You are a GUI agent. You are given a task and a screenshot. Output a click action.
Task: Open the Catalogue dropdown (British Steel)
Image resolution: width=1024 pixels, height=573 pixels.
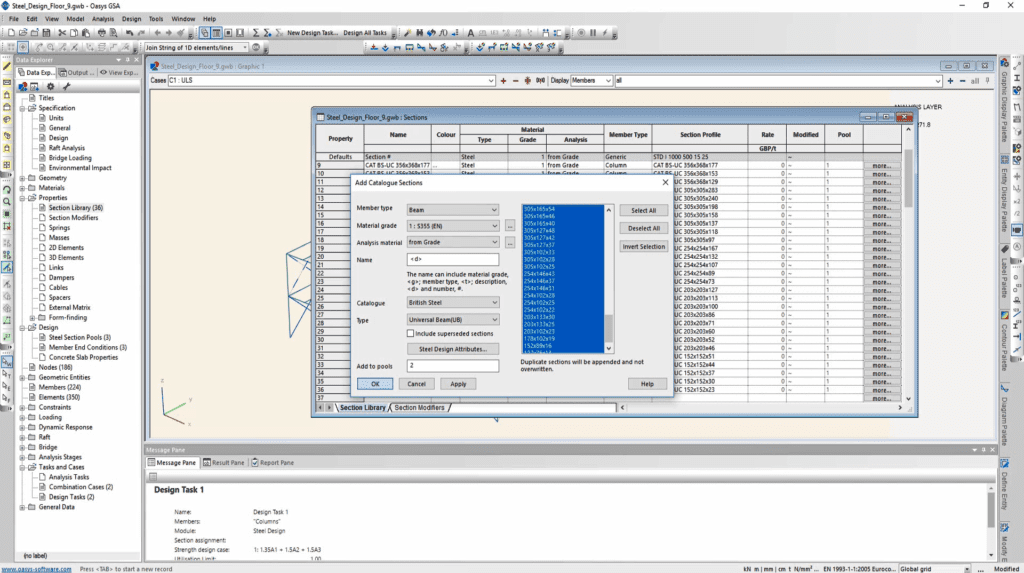coord(453,303)
